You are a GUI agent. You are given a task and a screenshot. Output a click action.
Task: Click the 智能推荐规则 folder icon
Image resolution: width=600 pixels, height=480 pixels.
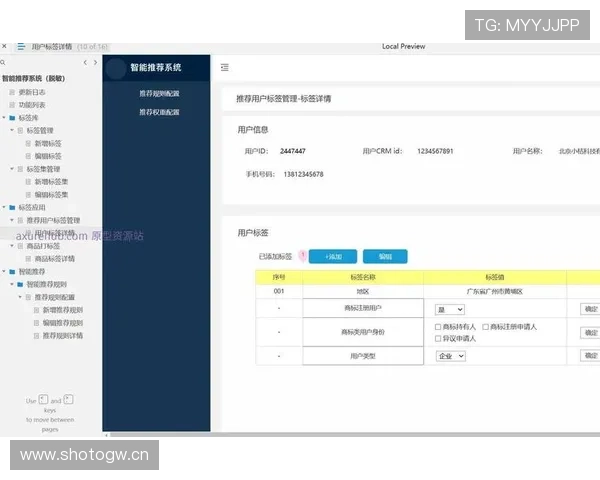[x=20, y=284]
